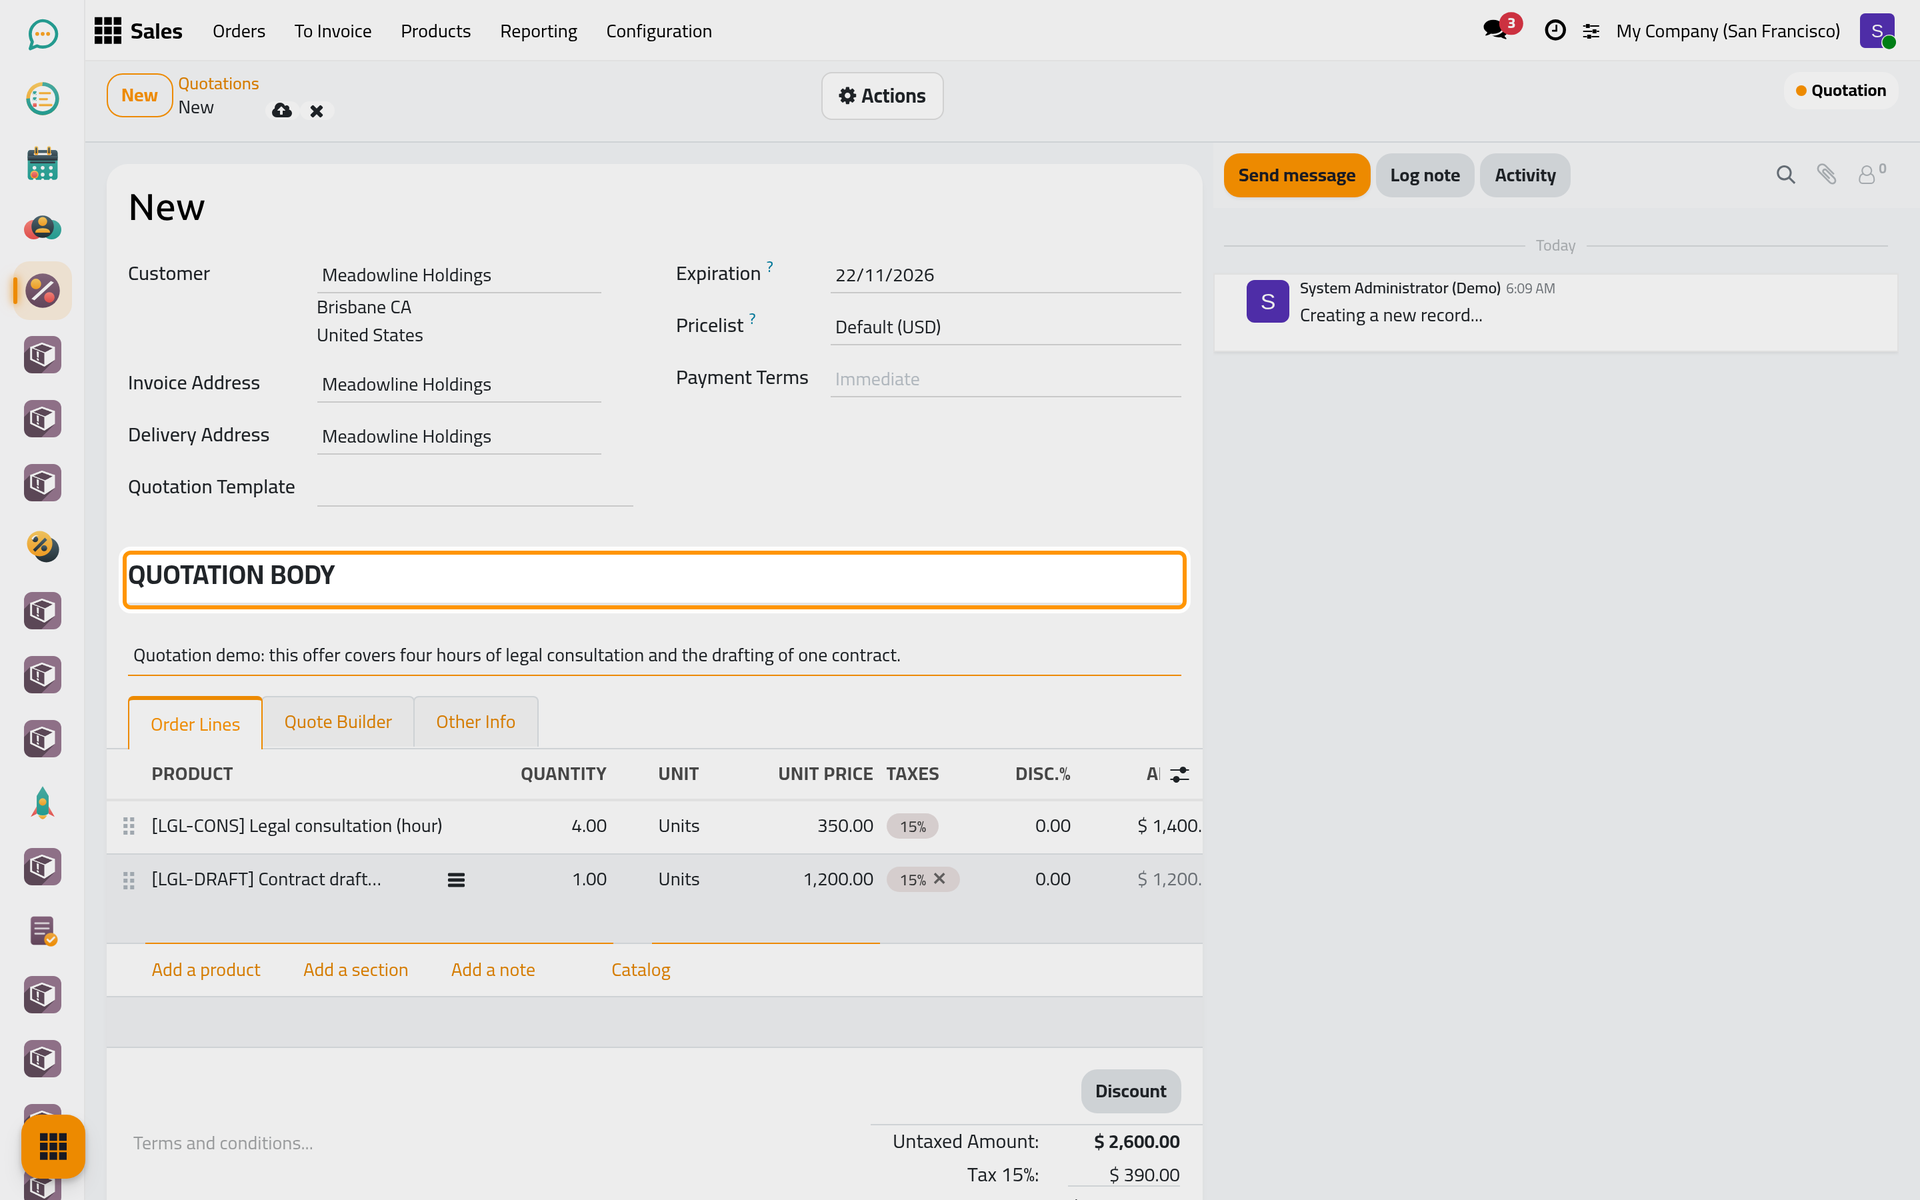Screen dimensions: 1920x1200
Task: Open the Discuss app in sidebar
Action: tap(42, 35)
